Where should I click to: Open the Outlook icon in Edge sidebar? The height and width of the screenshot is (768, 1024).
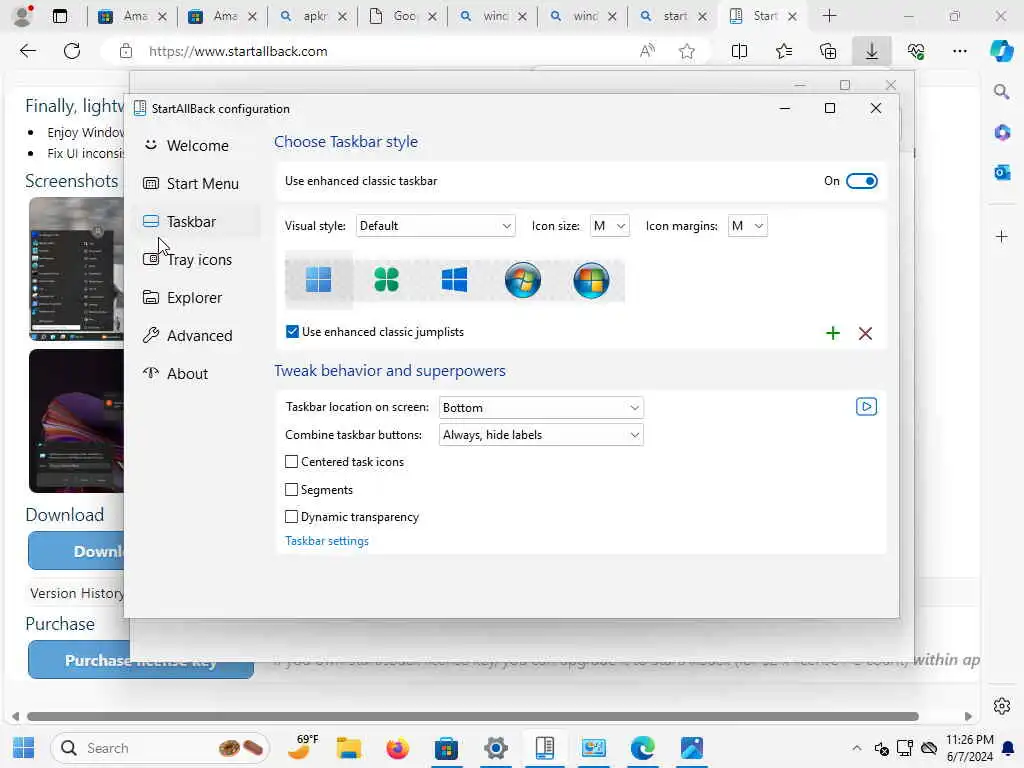tap(1002, 172)
